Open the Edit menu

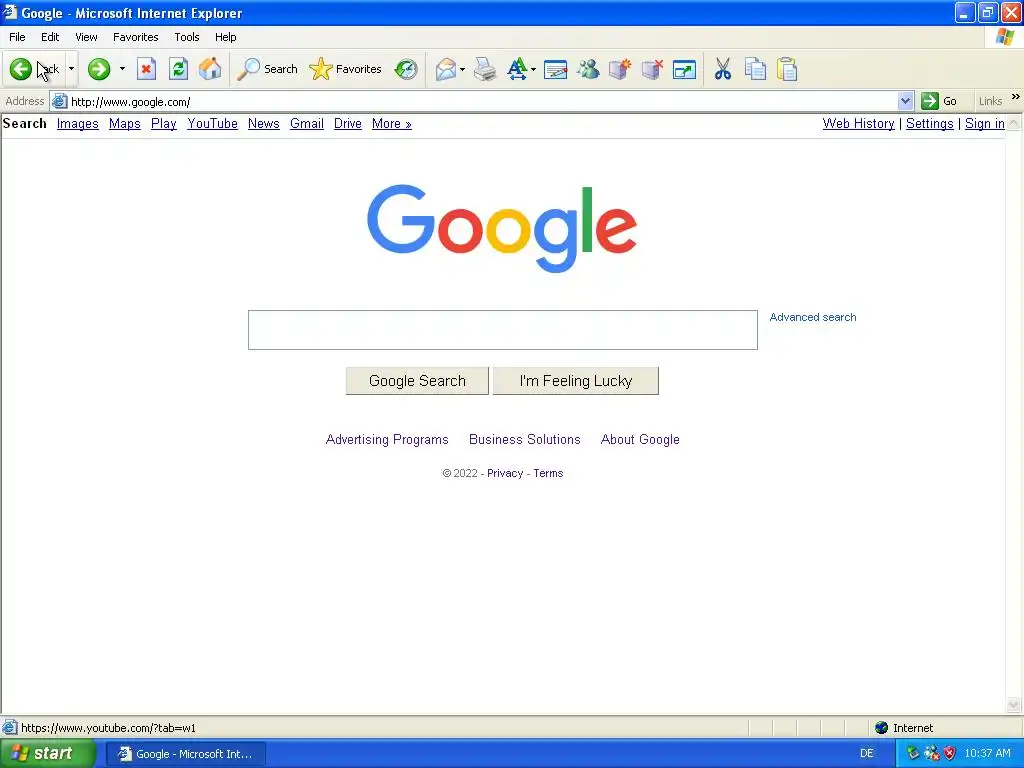50,37
